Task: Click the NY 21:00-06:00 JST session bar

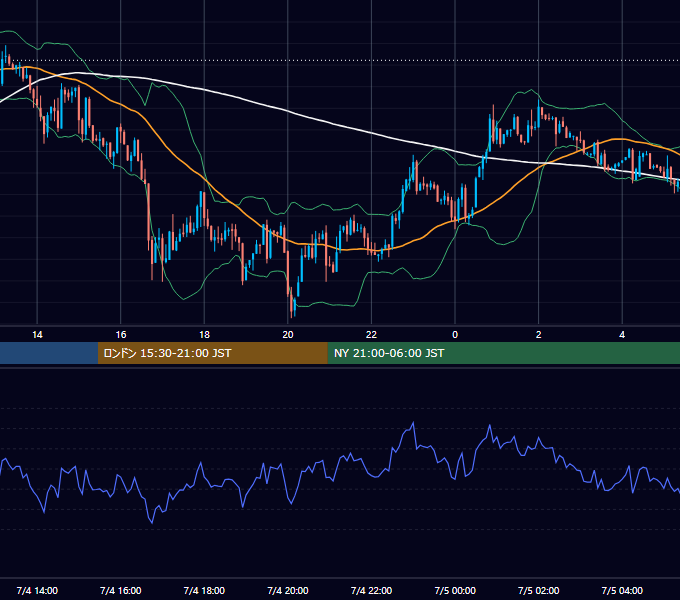Action: coord(503,353)
